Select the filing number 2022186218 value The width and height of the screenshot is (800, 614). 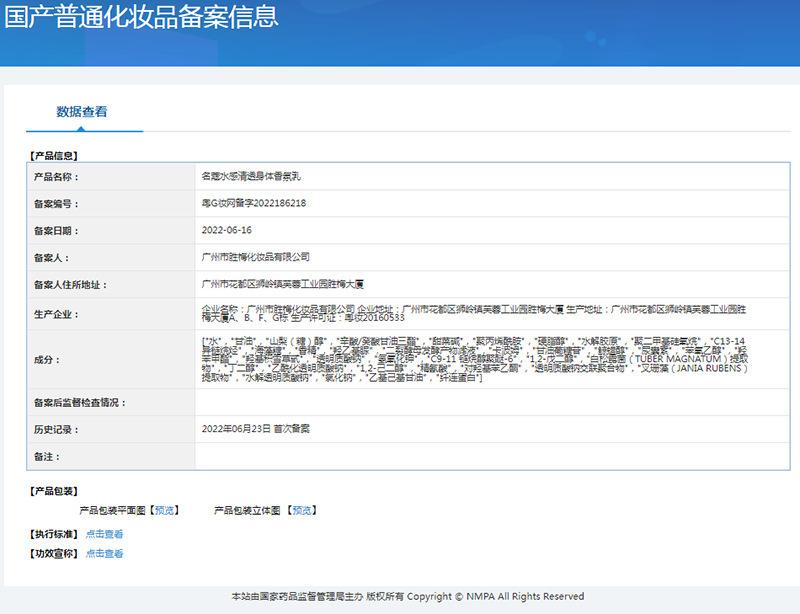pos(254,203)
